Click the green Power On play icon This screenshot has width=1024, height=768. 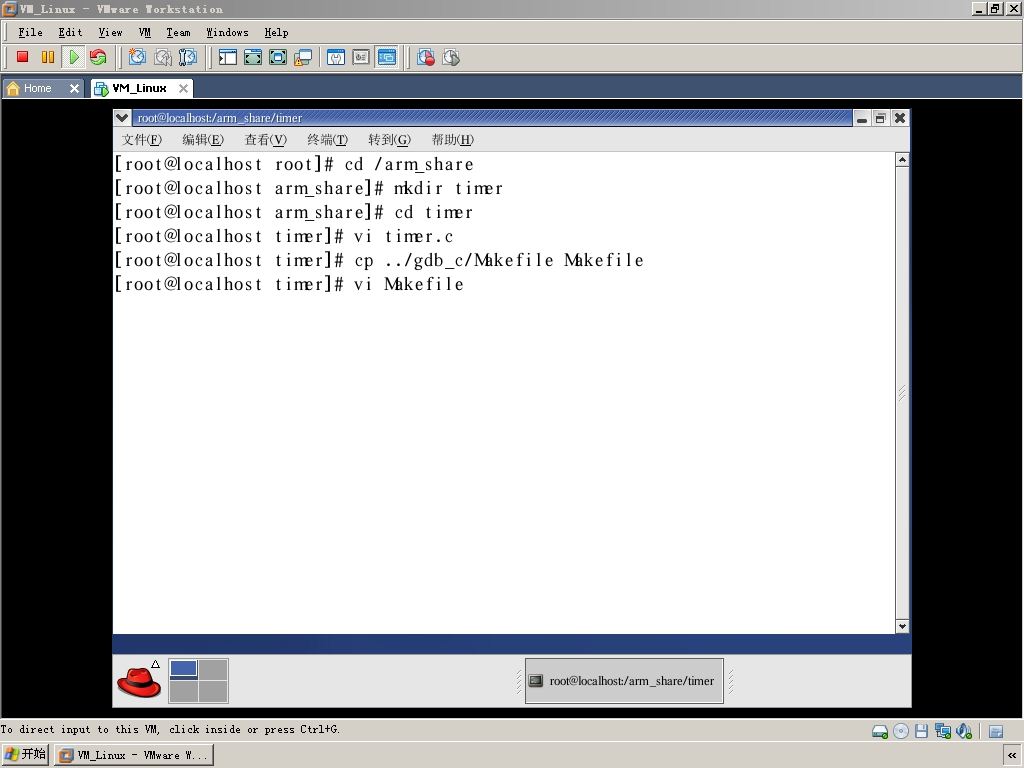tap(73, 57)
